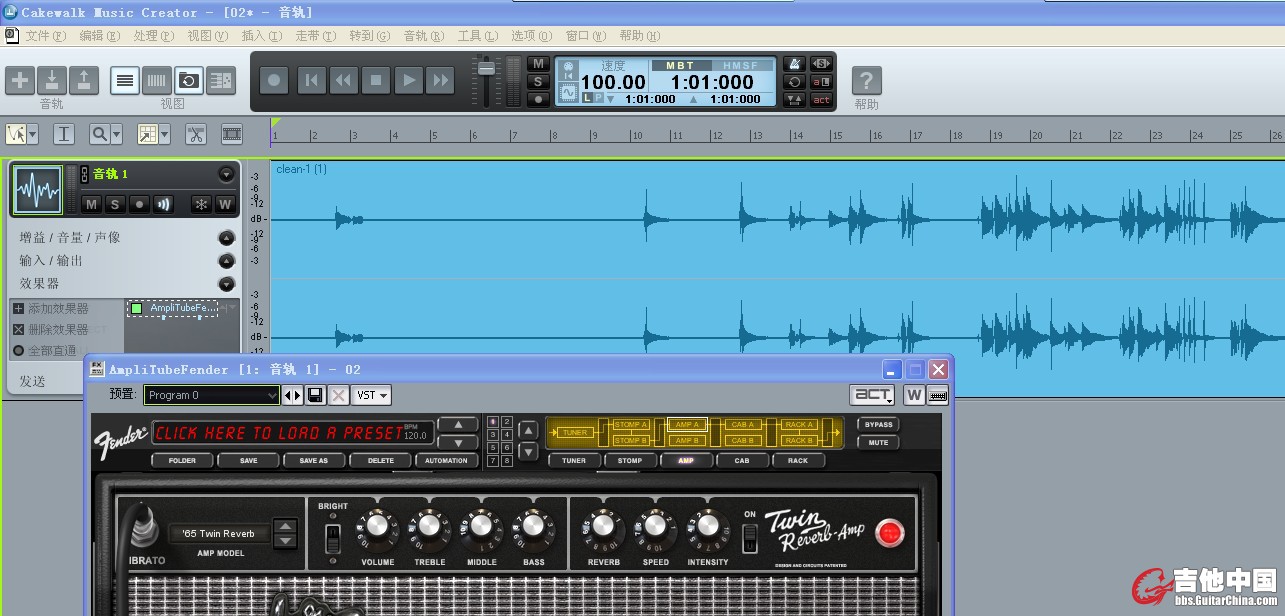The image size is (1285, 616).
Task: Rewind to the start of the project
Action: tap(311, 80)
